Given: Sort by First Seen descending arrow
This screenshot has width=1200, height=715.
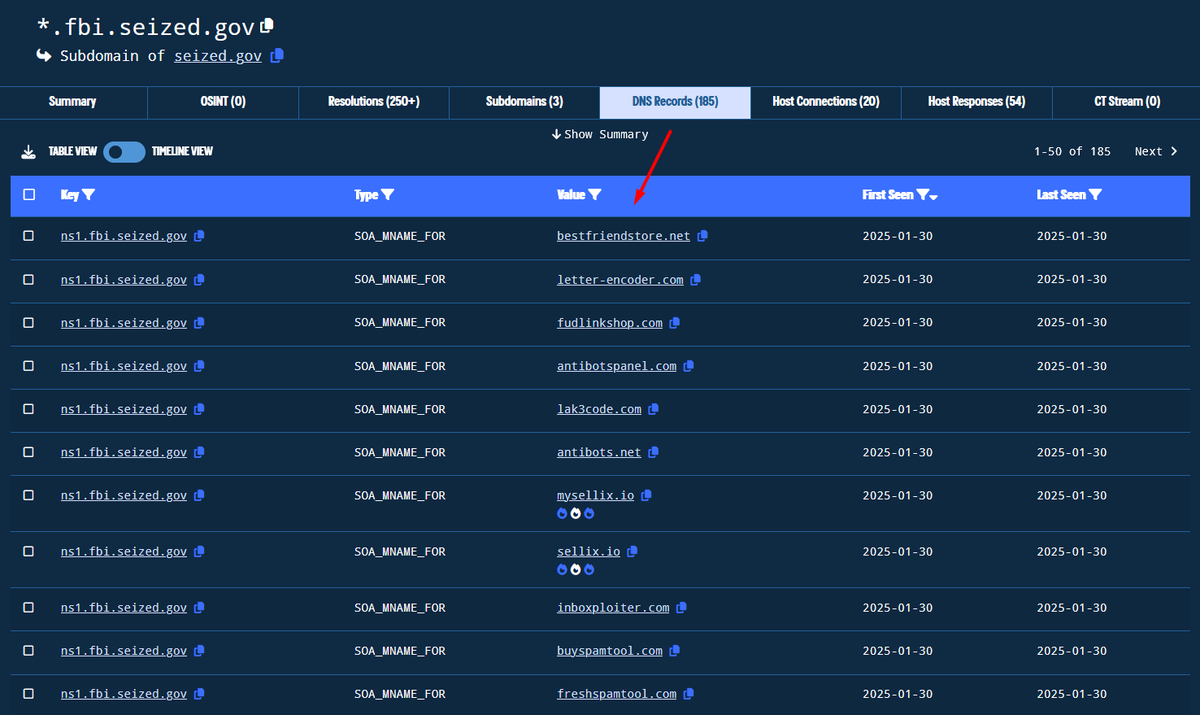Looking at the screenshot, I should 934,197.
